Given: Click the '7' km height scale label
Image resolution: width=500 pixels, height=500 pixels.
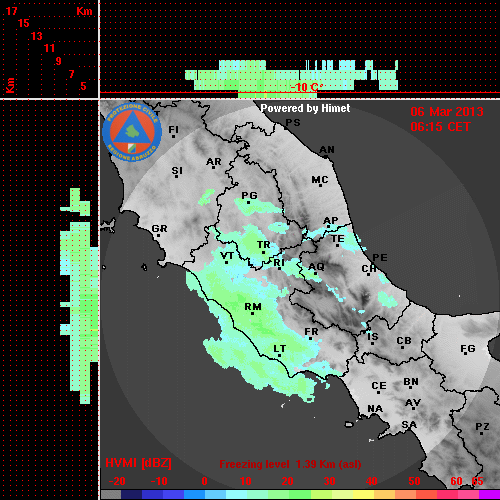Looking at the screenshot, I should (71, 74).
